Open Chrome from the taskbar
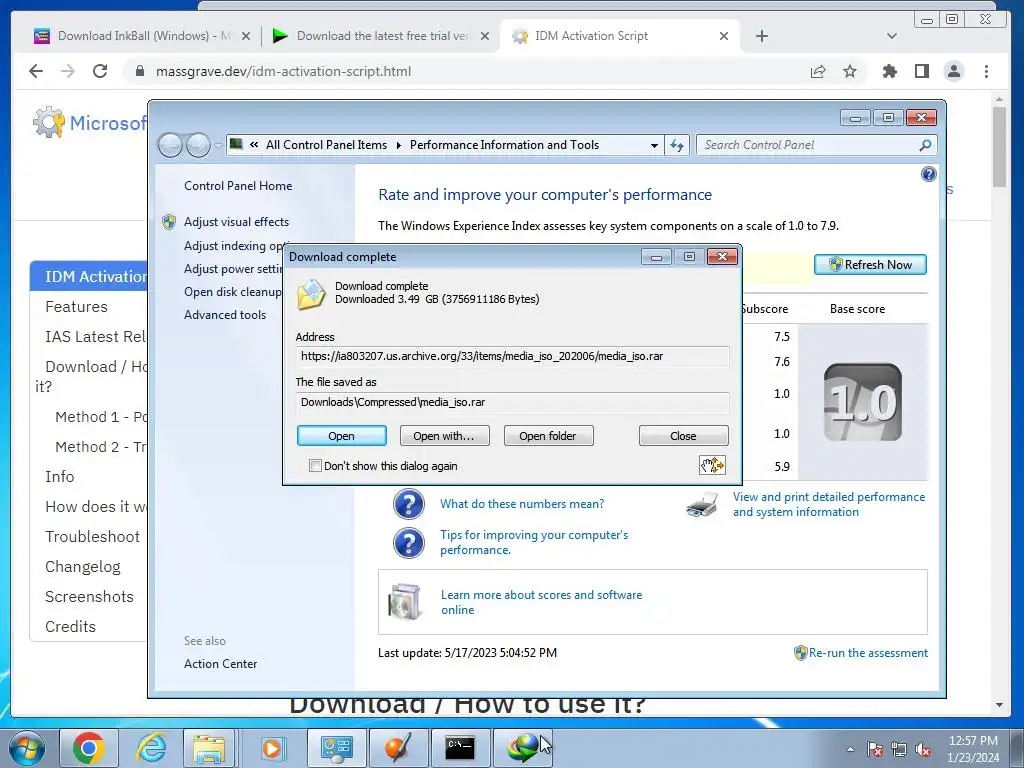1024x768 pixels. [x=88, y=748]
